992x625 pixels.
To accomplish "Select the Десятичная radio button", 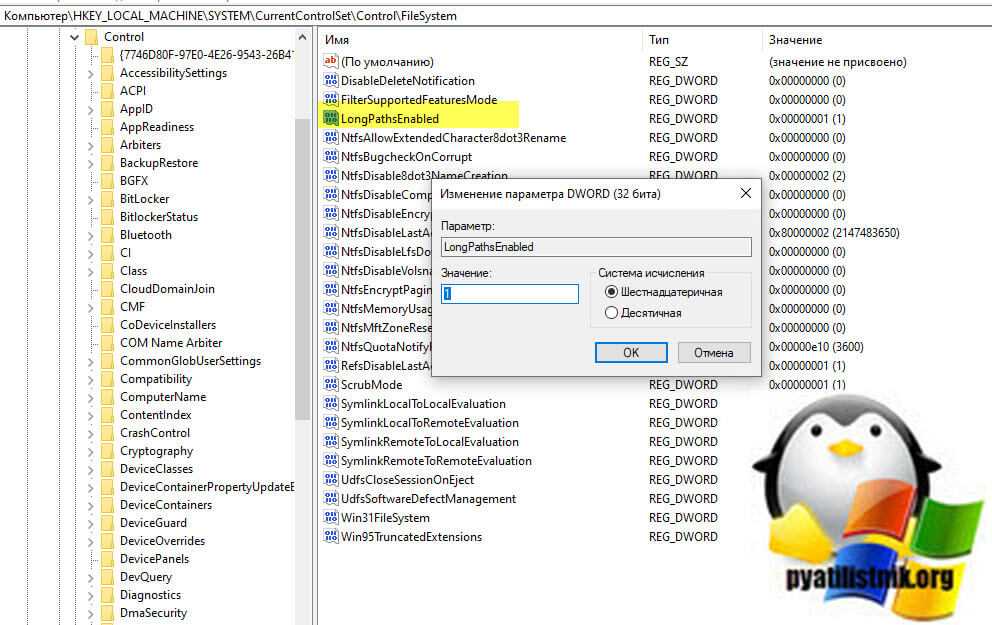I will (x=612, y=313).
